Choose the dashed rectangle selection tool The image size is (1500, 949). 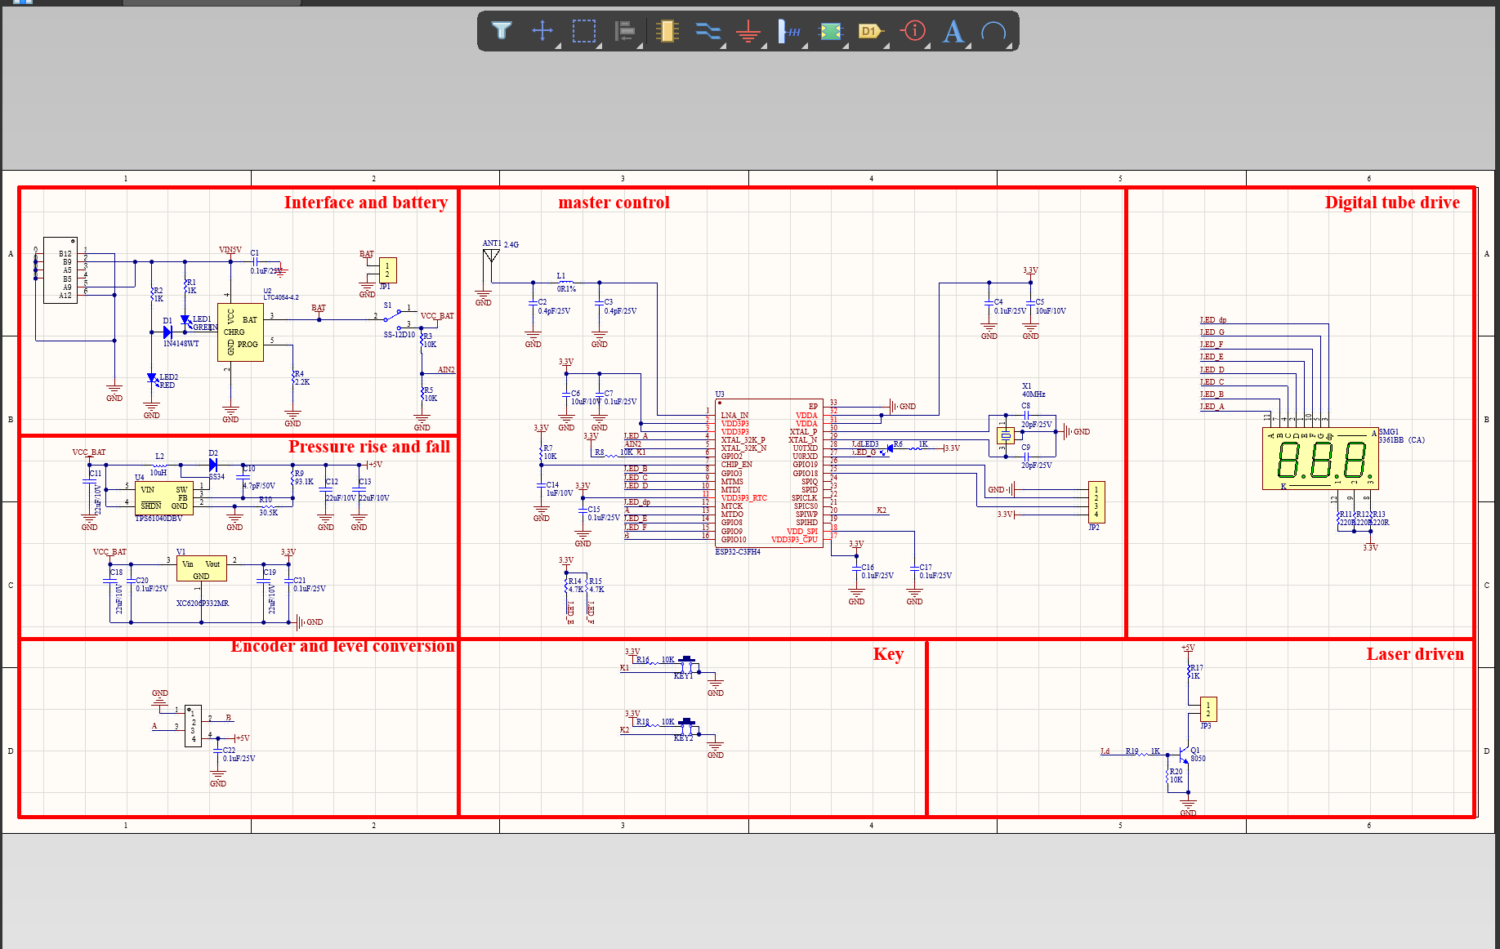pyautogui.click(x=584, y=31)
